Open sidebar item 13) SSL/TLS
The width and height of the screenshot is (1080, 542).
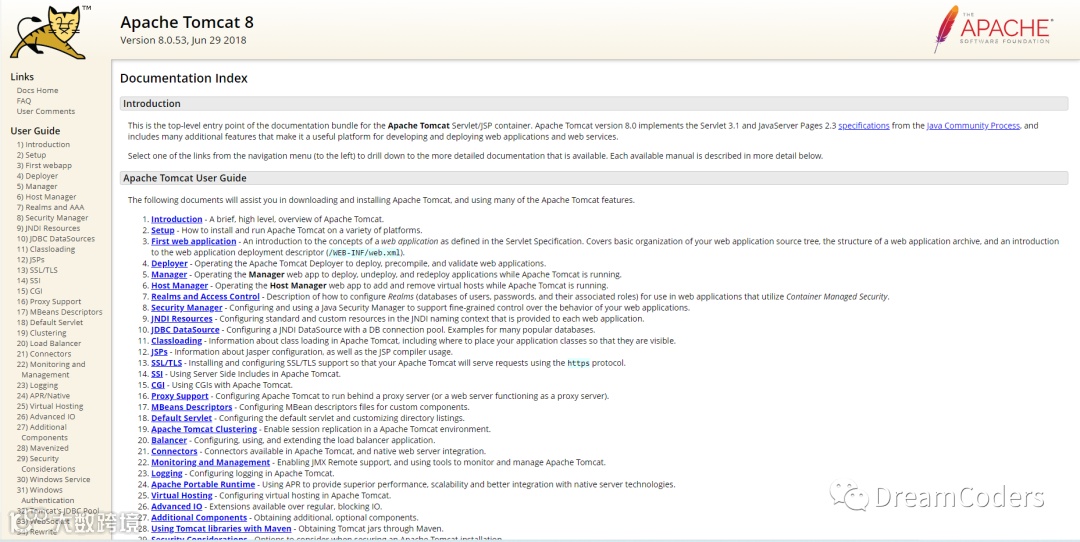[x=37, y=270]
